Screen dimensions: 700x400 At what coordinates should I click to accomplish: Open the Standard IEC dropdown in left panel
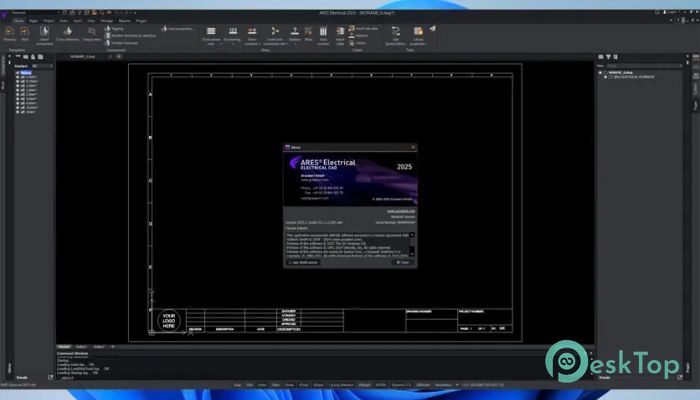[42, 66]
